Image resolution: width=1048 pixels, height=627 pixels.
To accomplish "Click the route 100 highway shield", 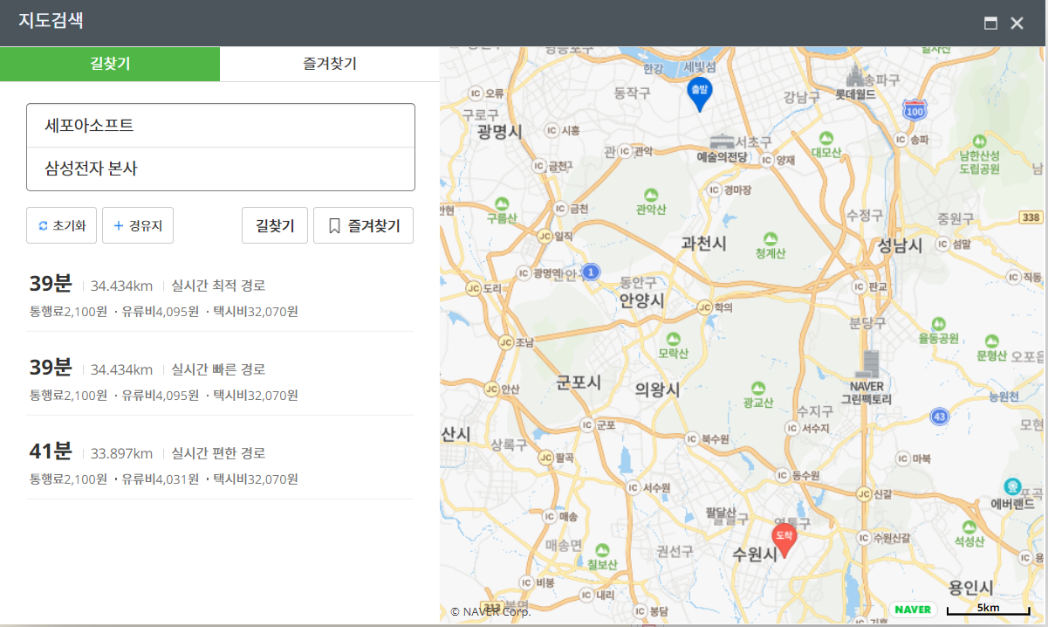I will point(915,110).
